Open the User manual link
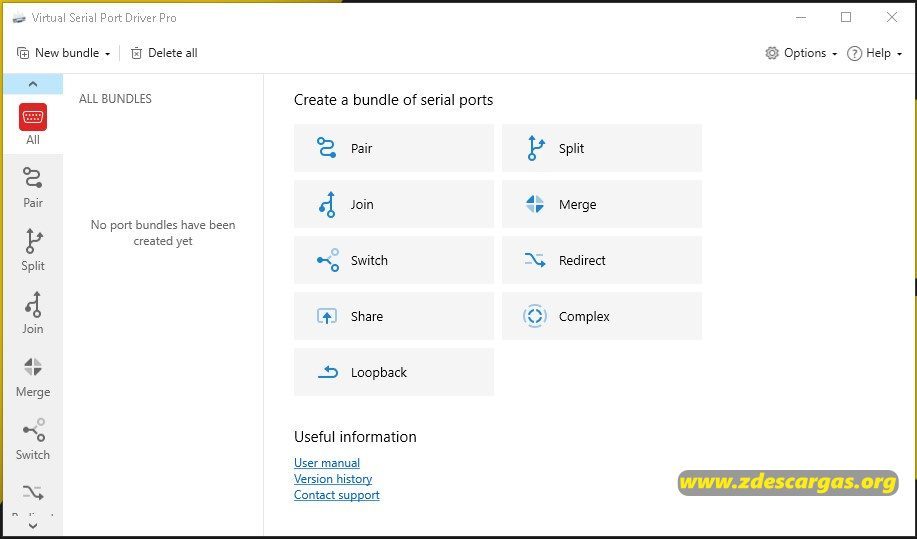The height and width of the screenshot is (539, 917). pyautogui.click(x=327, y=462)
